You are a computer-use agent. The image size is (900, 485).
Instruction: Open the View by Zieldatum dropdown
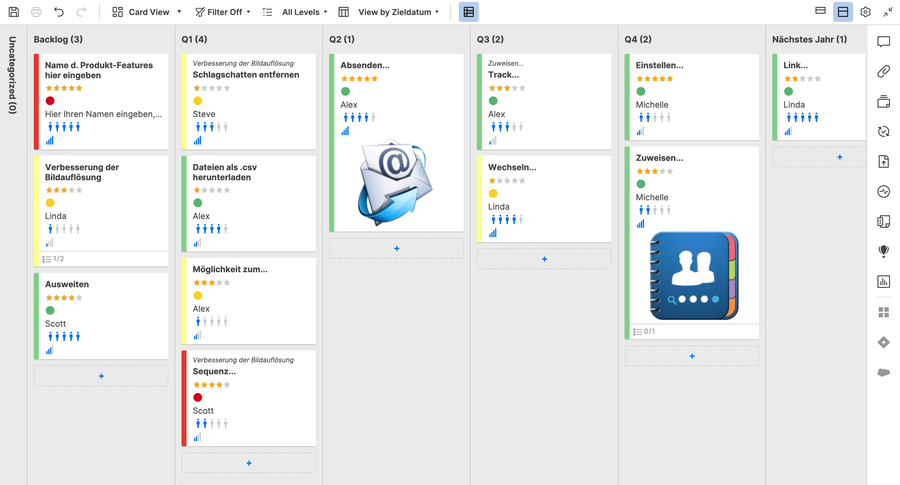[x=389, y=11]
